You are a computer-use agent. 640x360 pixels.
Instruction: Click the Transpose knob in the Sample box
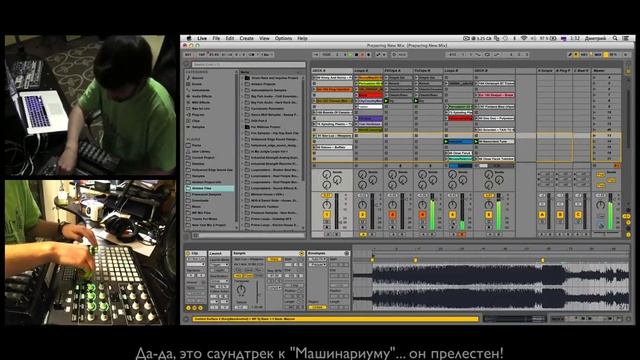(x=241, y=290)
